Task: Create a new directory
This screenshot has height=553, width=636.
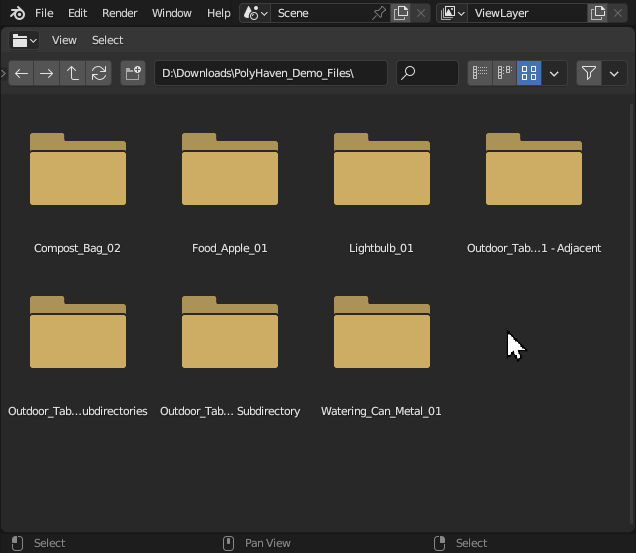Action: (x=133, y=73)
